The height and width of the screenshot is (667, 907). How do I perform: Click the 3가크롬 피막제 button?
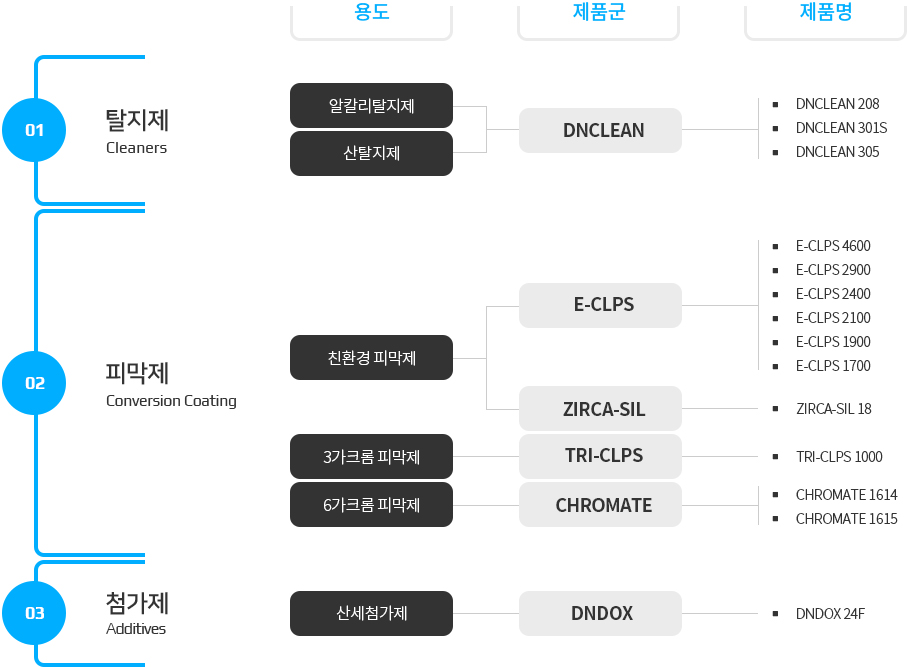click(371, 457)
